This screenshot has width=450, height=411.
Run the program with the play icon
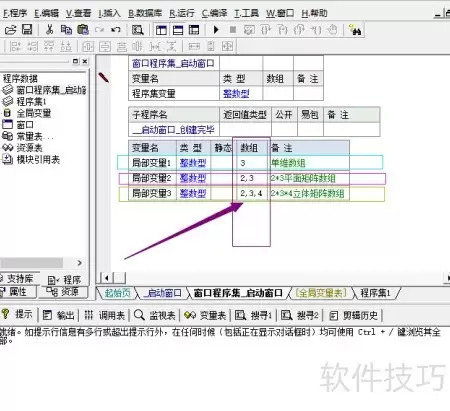click(x=216, y=30)
